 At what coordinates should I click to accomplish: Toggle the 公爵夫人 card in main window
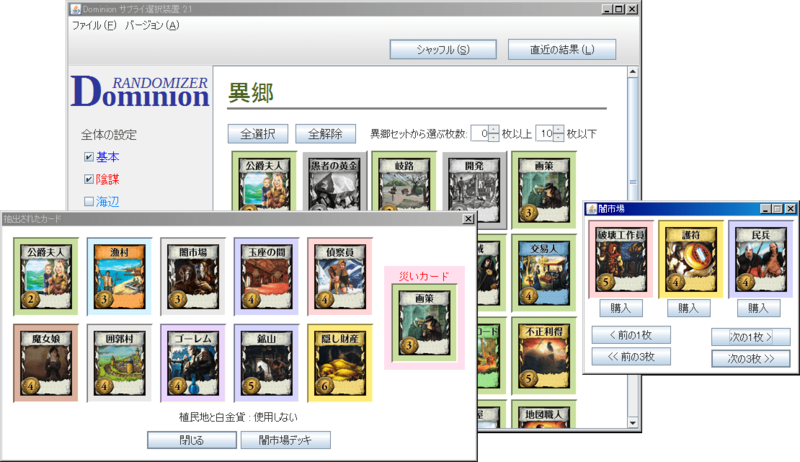(264, 182)
